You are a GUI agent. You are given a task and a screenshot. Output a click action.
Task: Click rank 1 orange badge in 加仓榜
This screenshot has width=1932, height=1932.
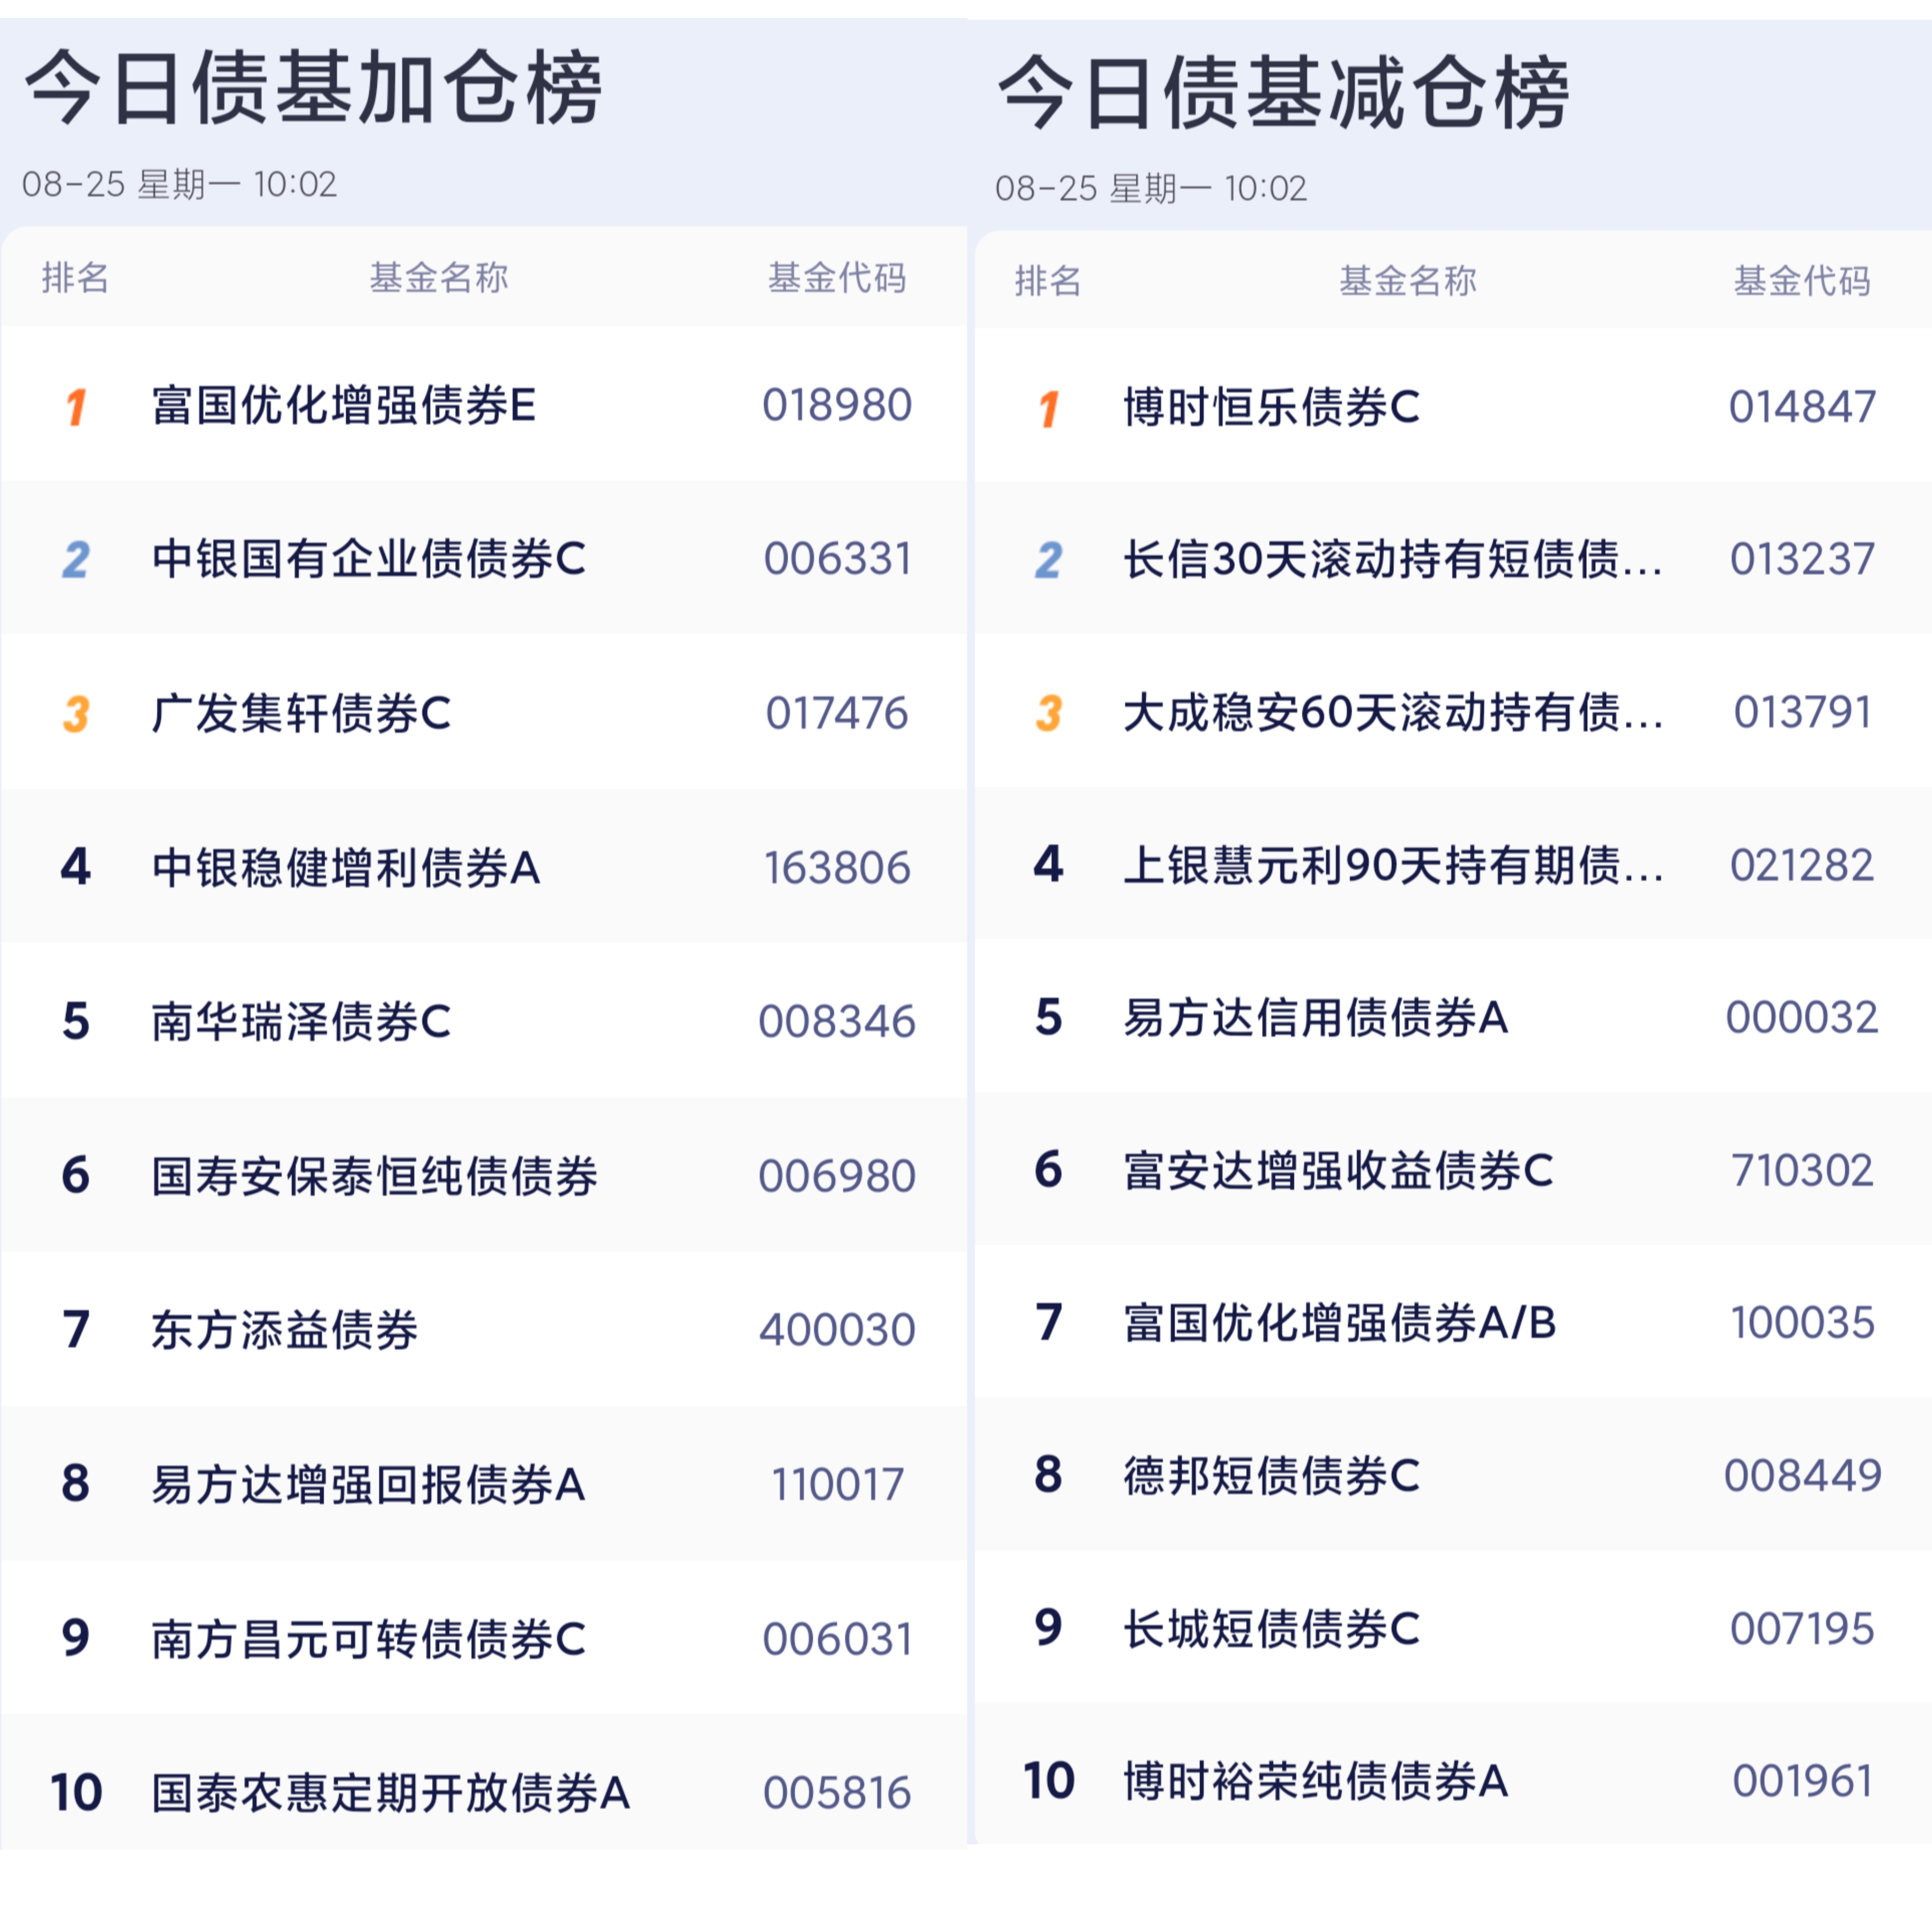tap(76, 407)
